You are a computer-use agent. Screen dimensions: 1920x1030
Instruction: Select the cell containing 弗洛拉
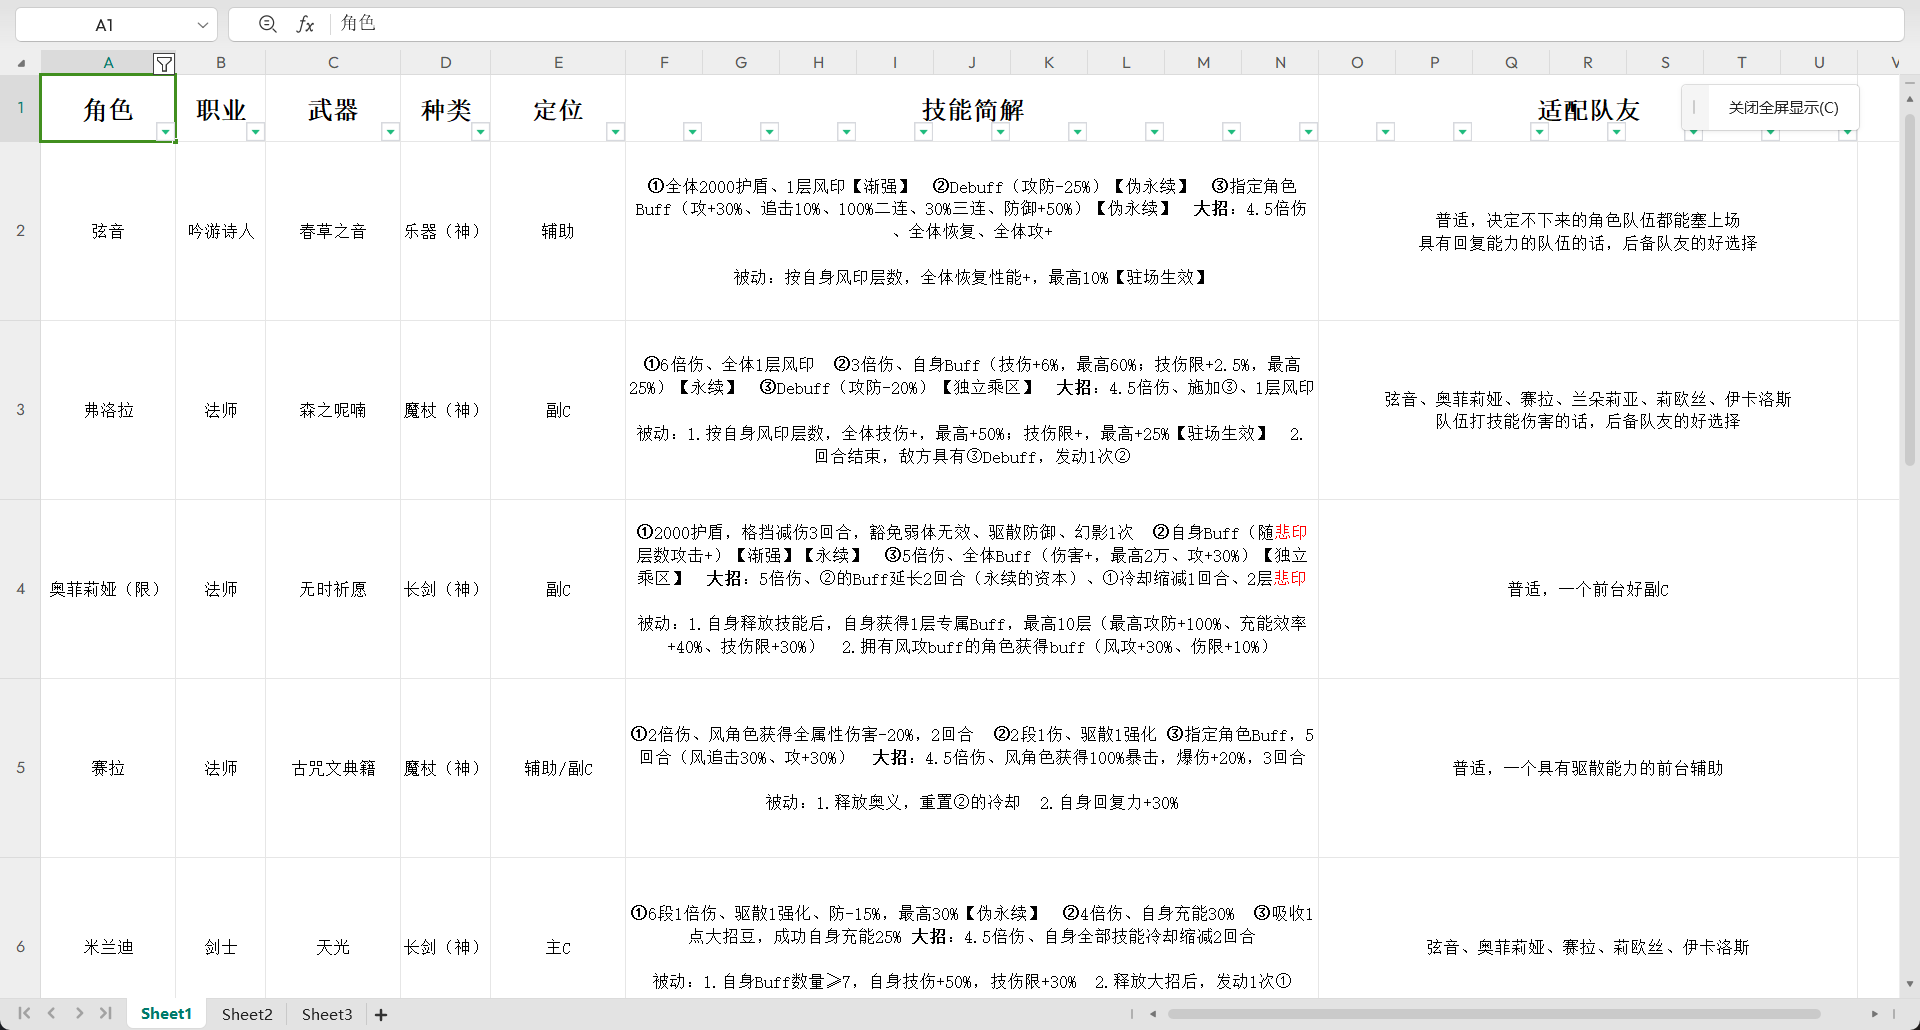(x=108, y=409)
